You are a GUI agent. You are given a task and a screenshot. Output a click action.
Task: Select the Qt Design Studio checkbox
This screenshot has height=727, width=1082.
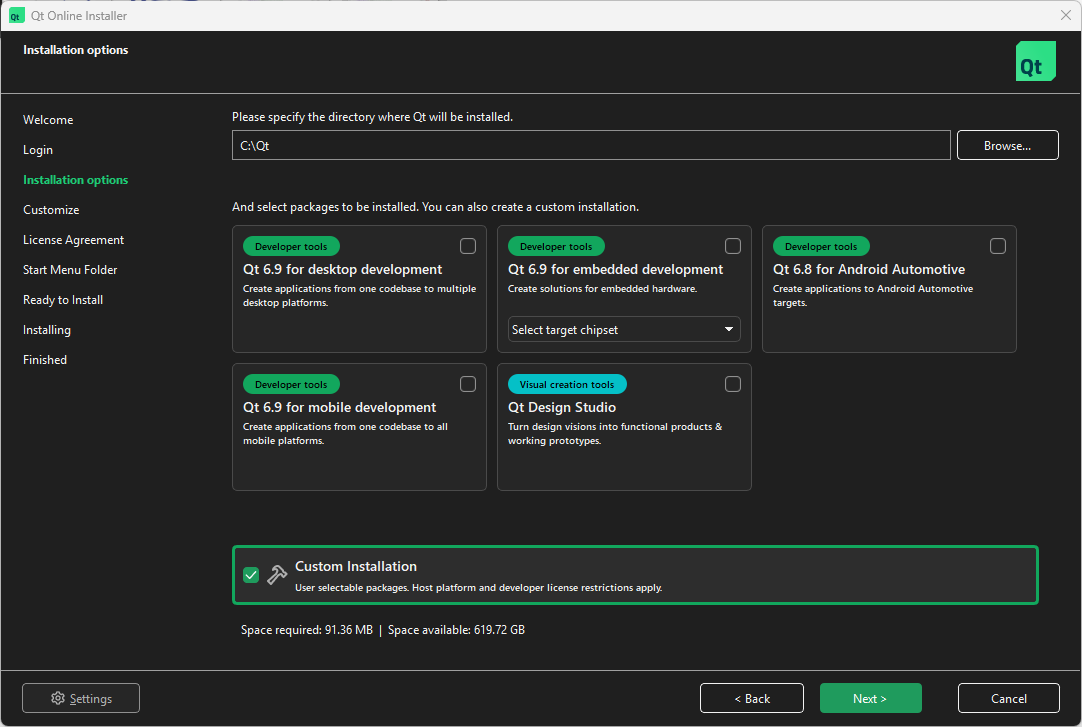pos(733,384)
